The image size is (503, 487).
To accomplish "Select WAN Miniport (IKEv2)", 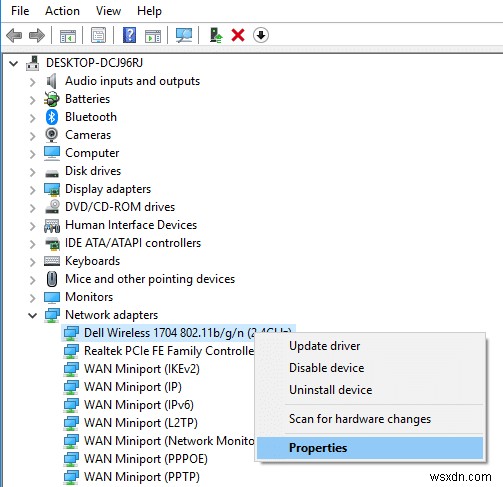I will click(x=142, y=369).
